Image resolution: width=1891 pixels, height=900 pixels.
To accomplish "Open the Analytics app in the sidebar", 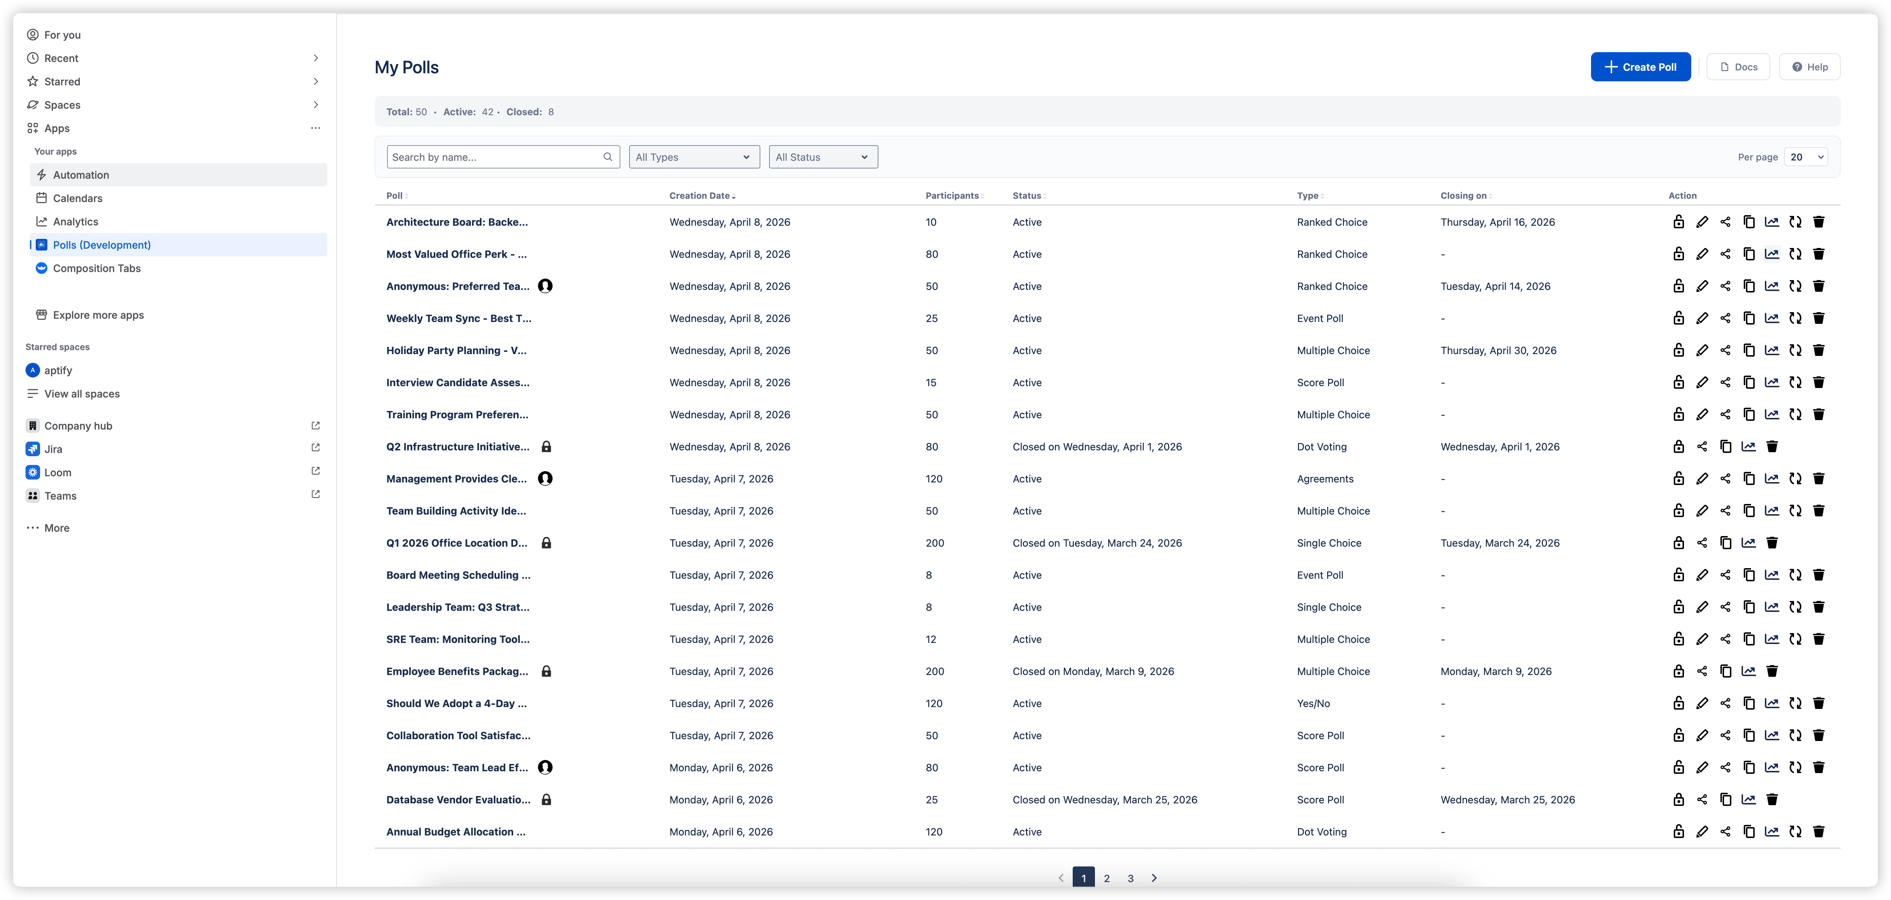I will coord(76,221).
